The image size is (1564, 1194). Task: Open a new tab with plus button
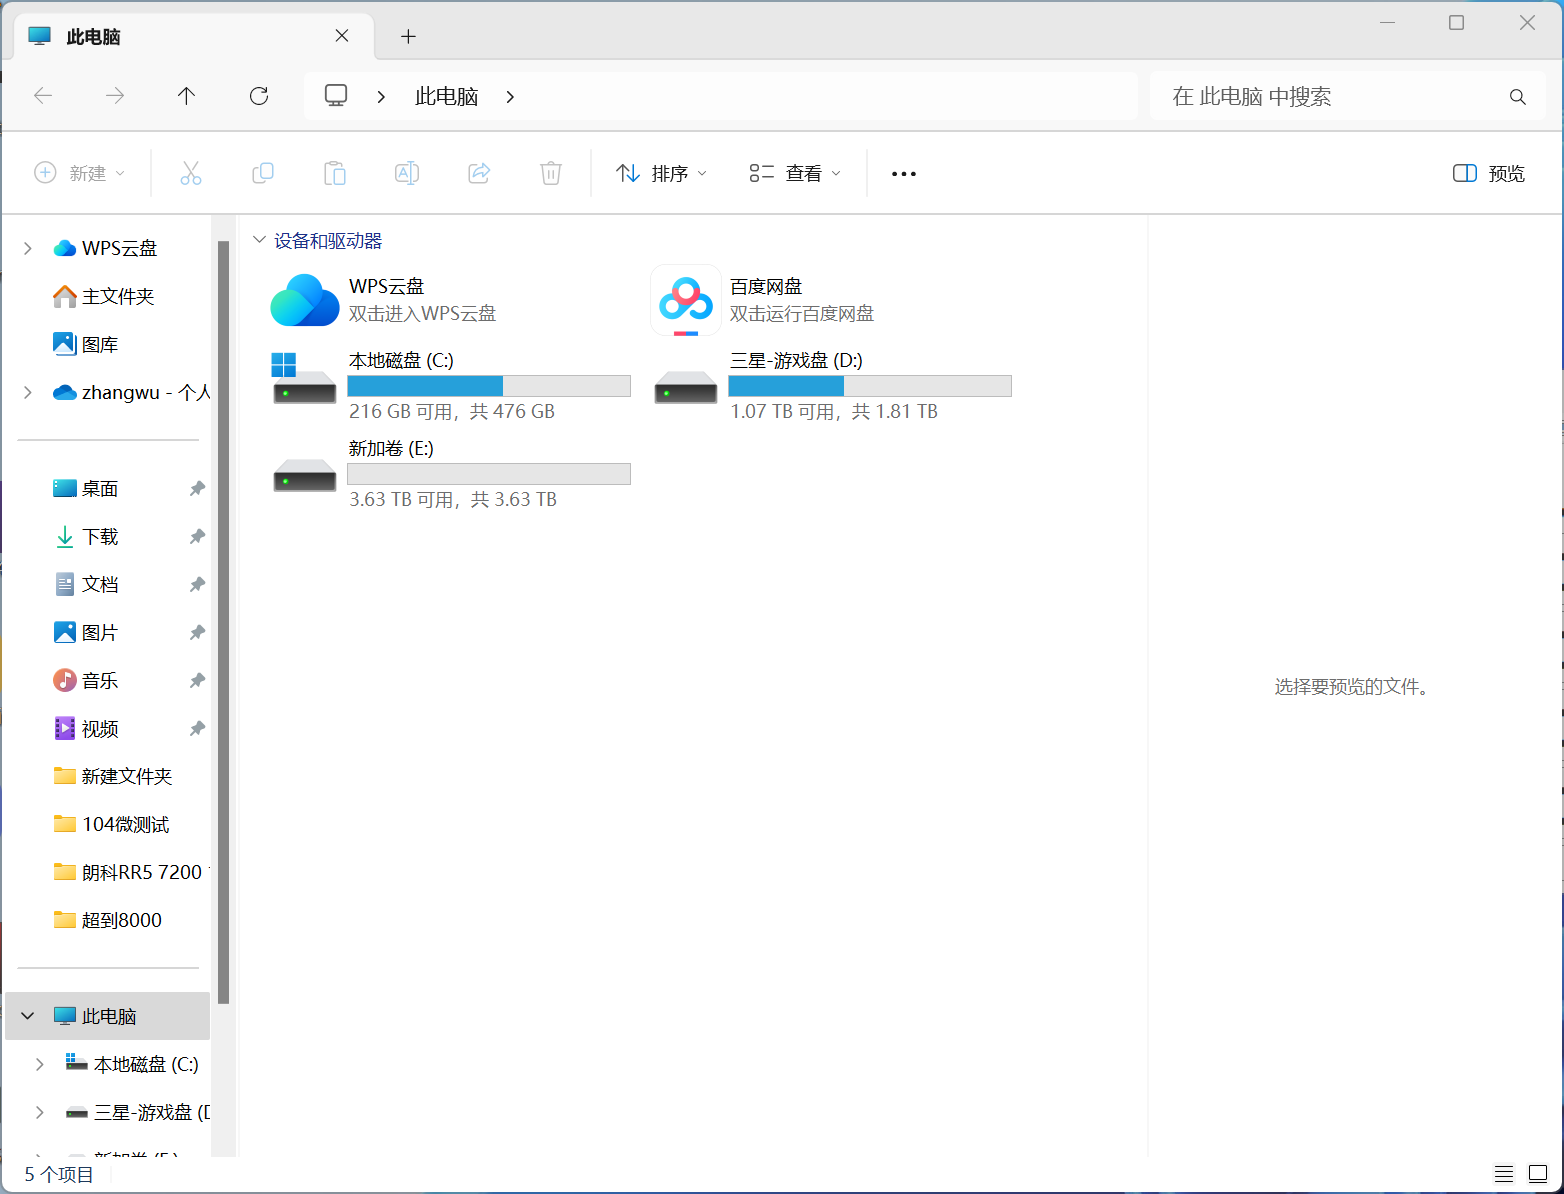click(x=408, y=37)
